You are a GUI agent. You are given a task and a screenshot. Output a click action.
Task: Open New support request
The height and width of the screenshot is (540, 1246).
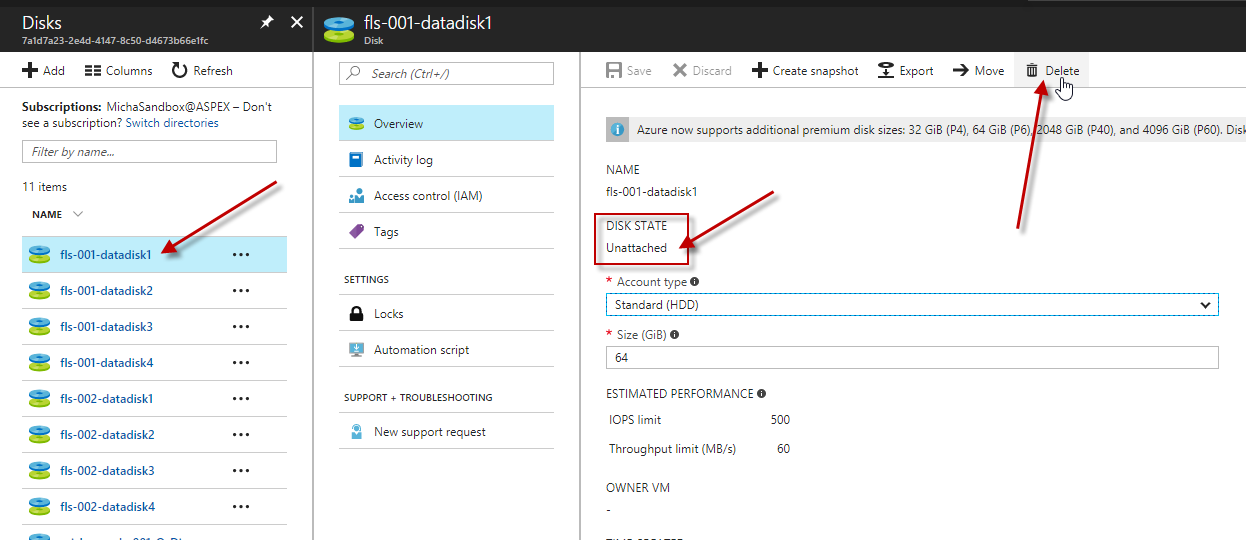(446, 432)
